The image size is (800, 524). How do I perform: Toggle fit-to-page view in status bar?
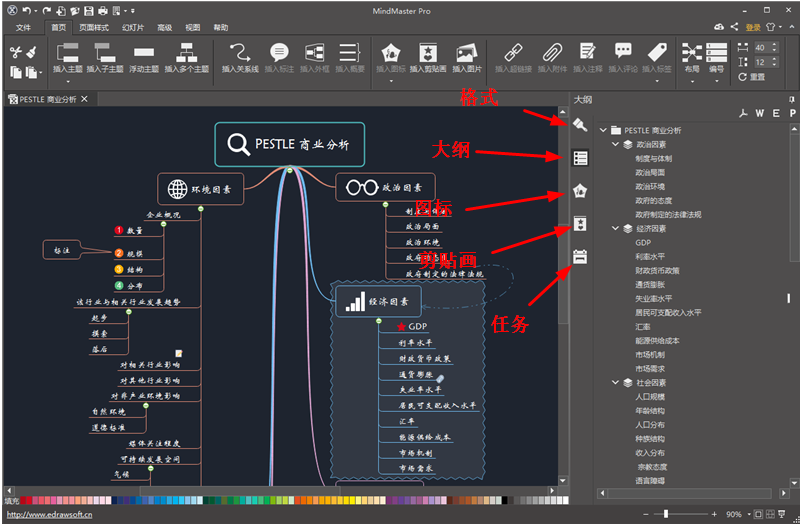[759, 514]
